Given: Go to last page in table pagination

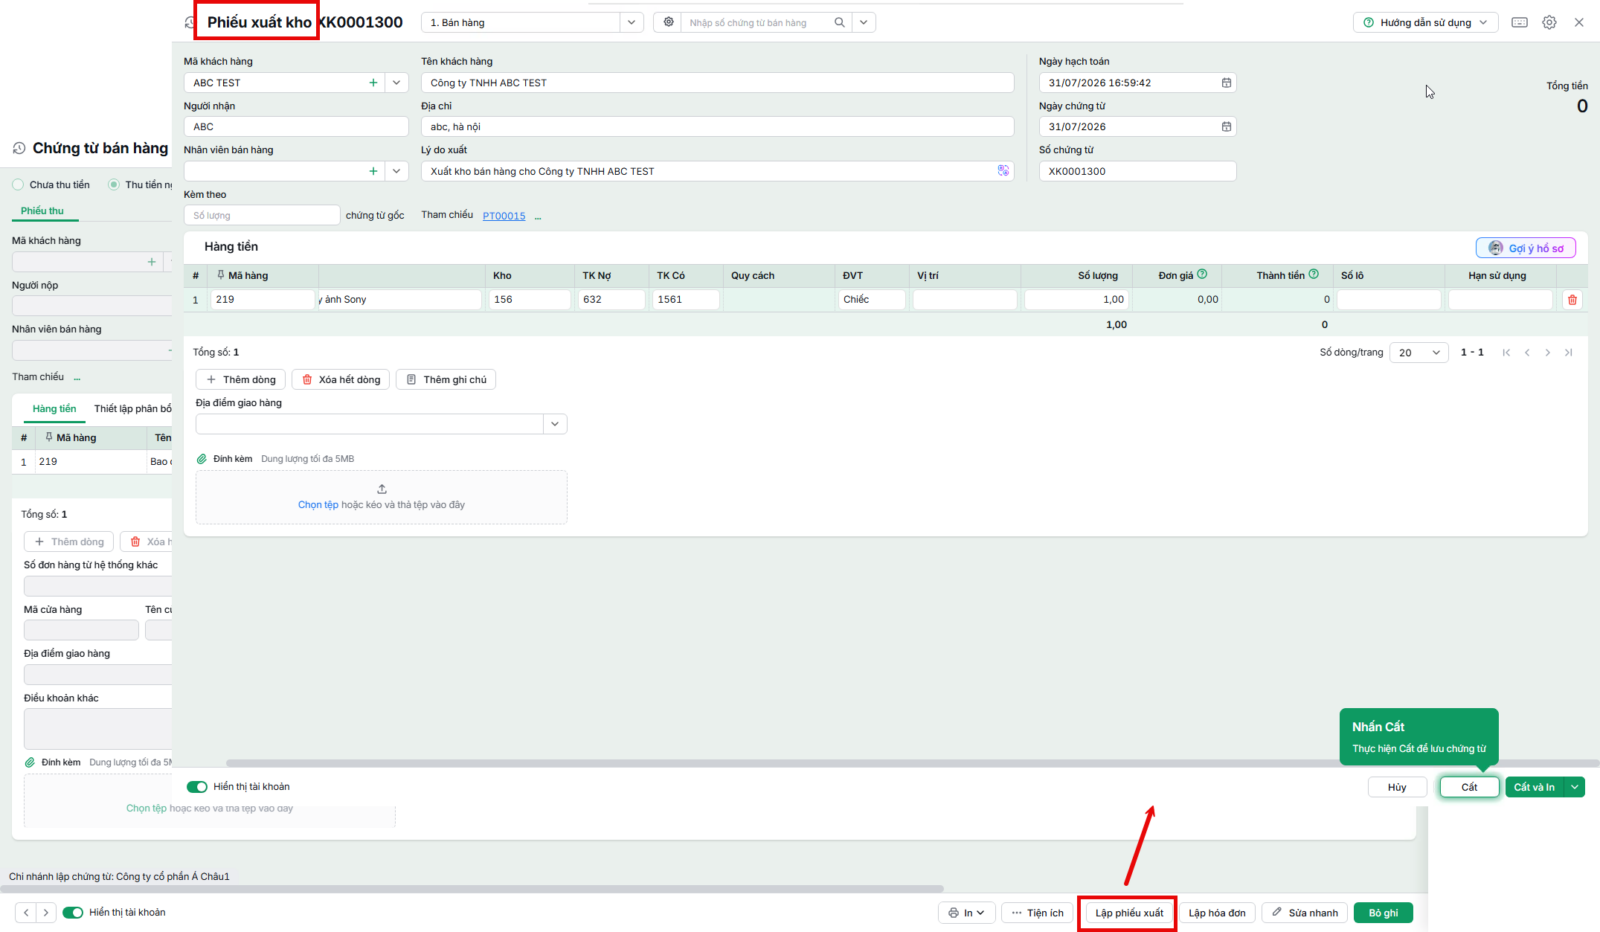Looking at the screenshot, I should point(1568,352).
